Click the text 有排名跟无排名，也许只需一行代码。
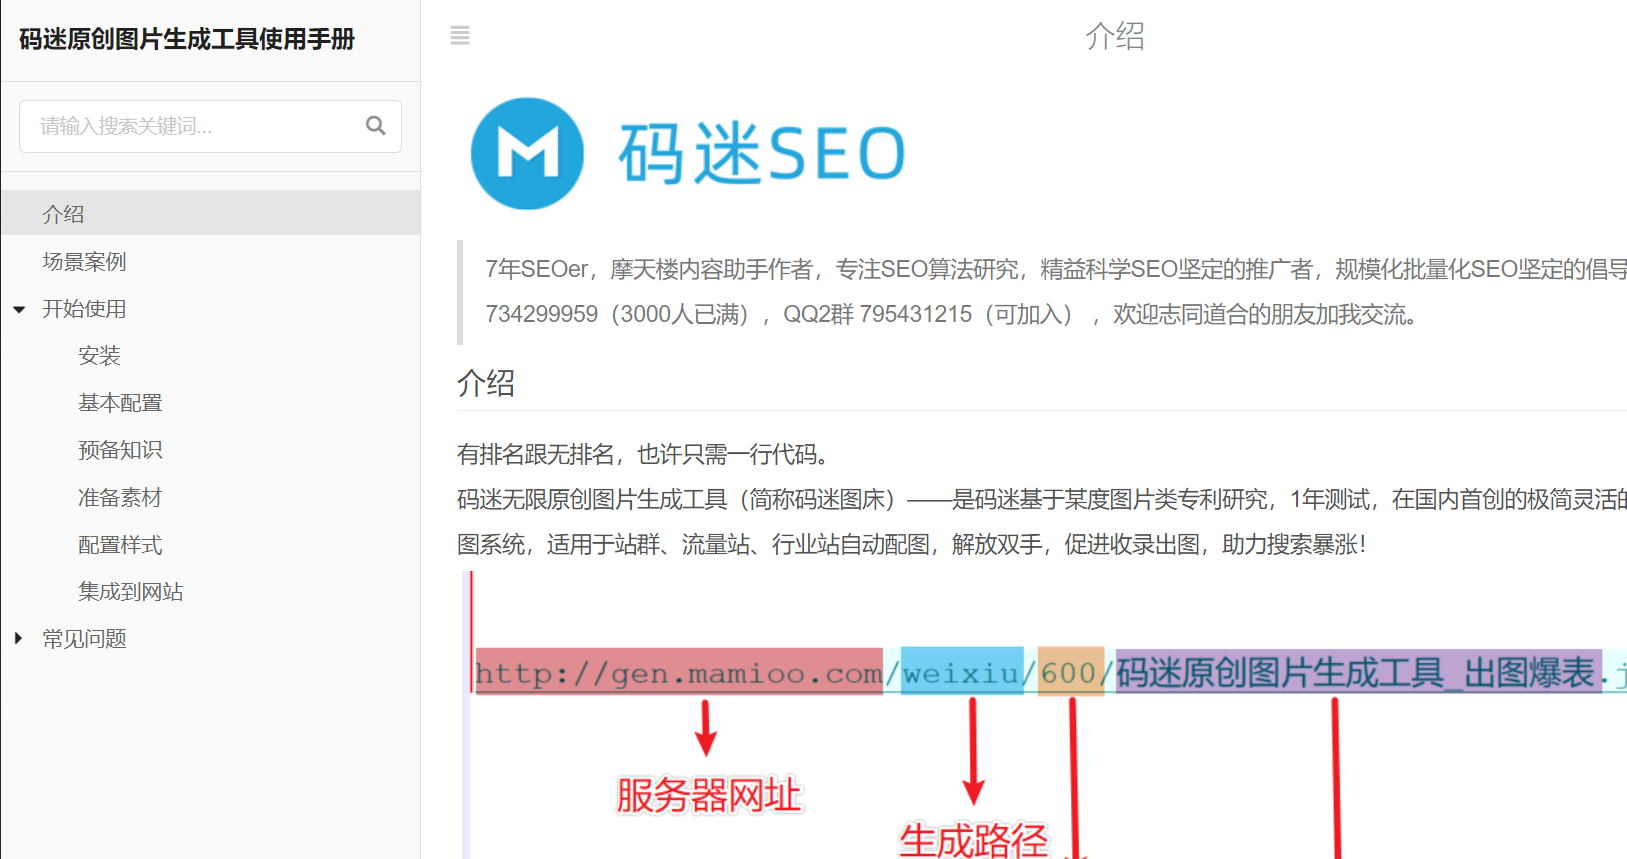The height and width of the screenshot is (859, 1627). click(645, 454)
